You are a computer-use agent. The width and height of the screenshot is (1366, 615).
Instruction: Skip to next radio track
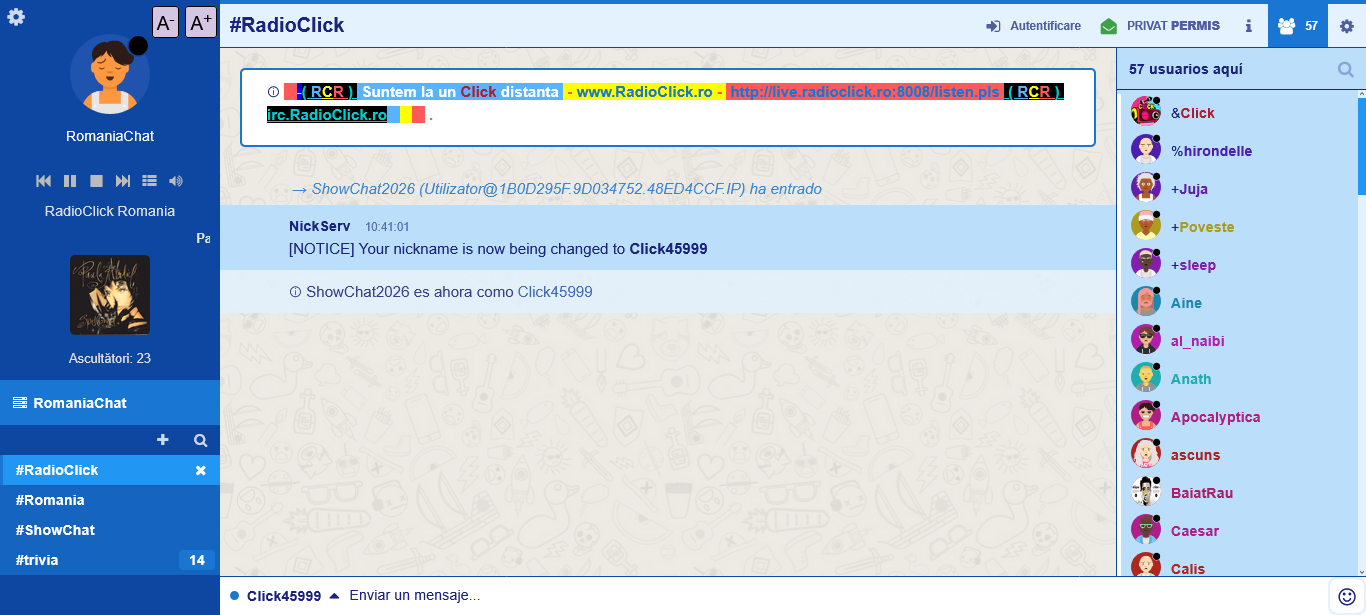pyautogui.click(x=123, y=181)
